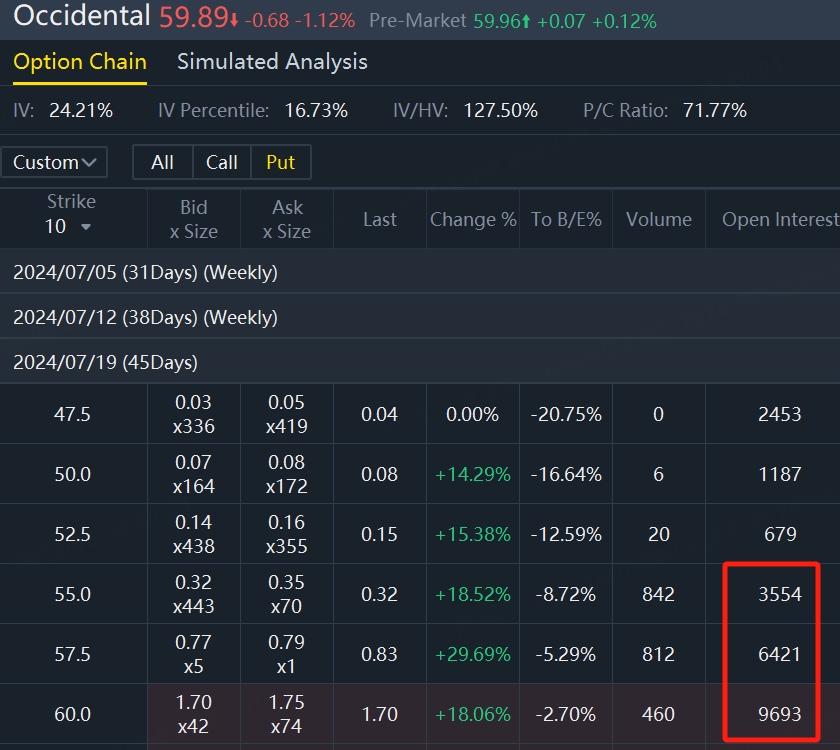Image resolution: width=840 pixels, height=750 pixels.
Task: Collapse the 2024/07/19 expiration group
Action: (105, 362)
